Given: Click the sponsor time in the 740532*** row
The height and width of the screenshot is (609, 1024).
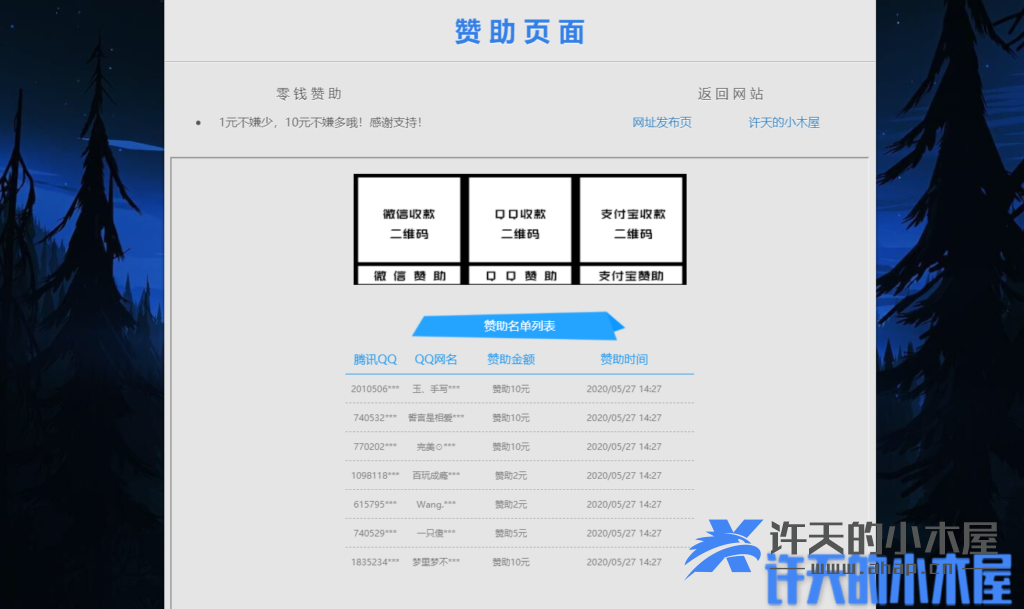Looking at the screenshot, I should tap(624, 418).
